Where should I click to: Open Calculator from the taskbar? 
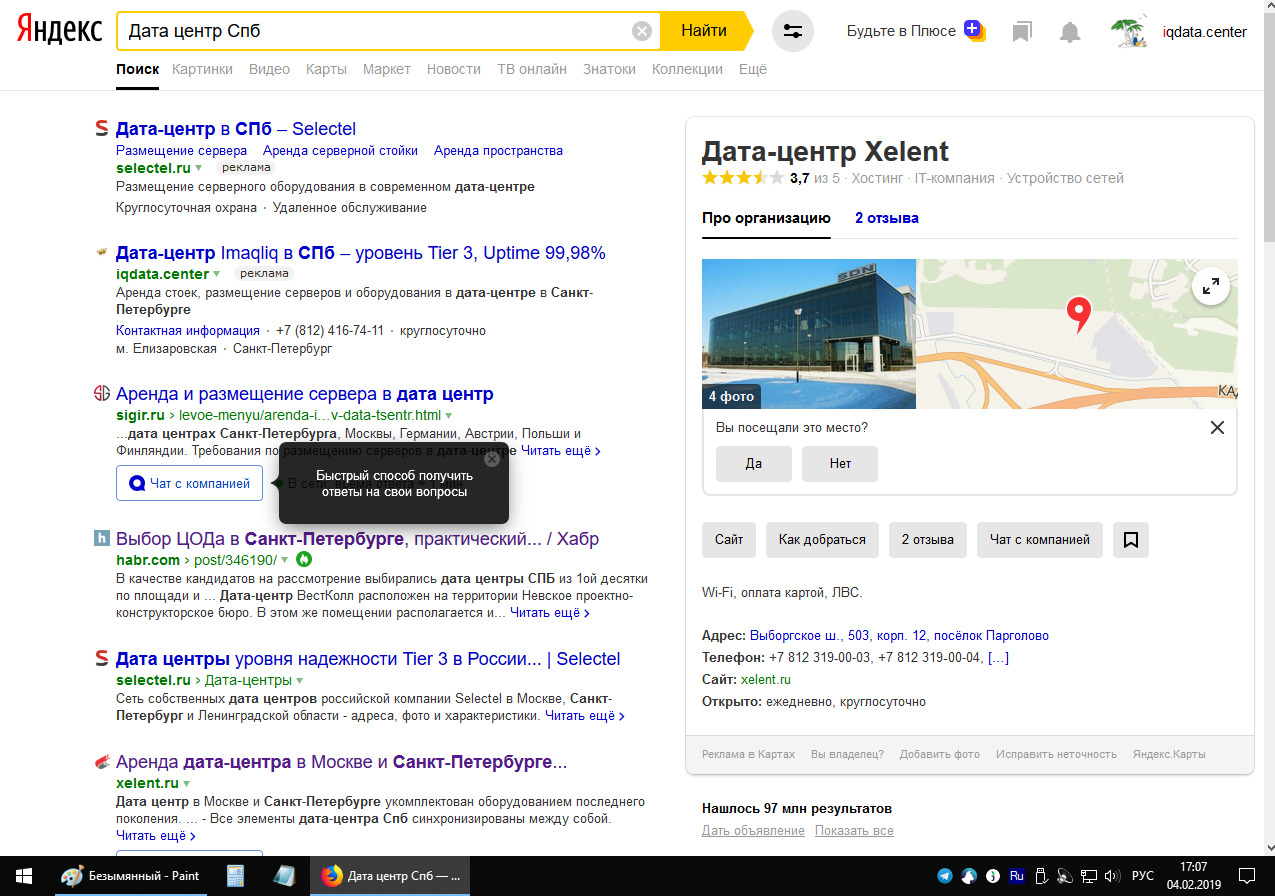[236, 876]
